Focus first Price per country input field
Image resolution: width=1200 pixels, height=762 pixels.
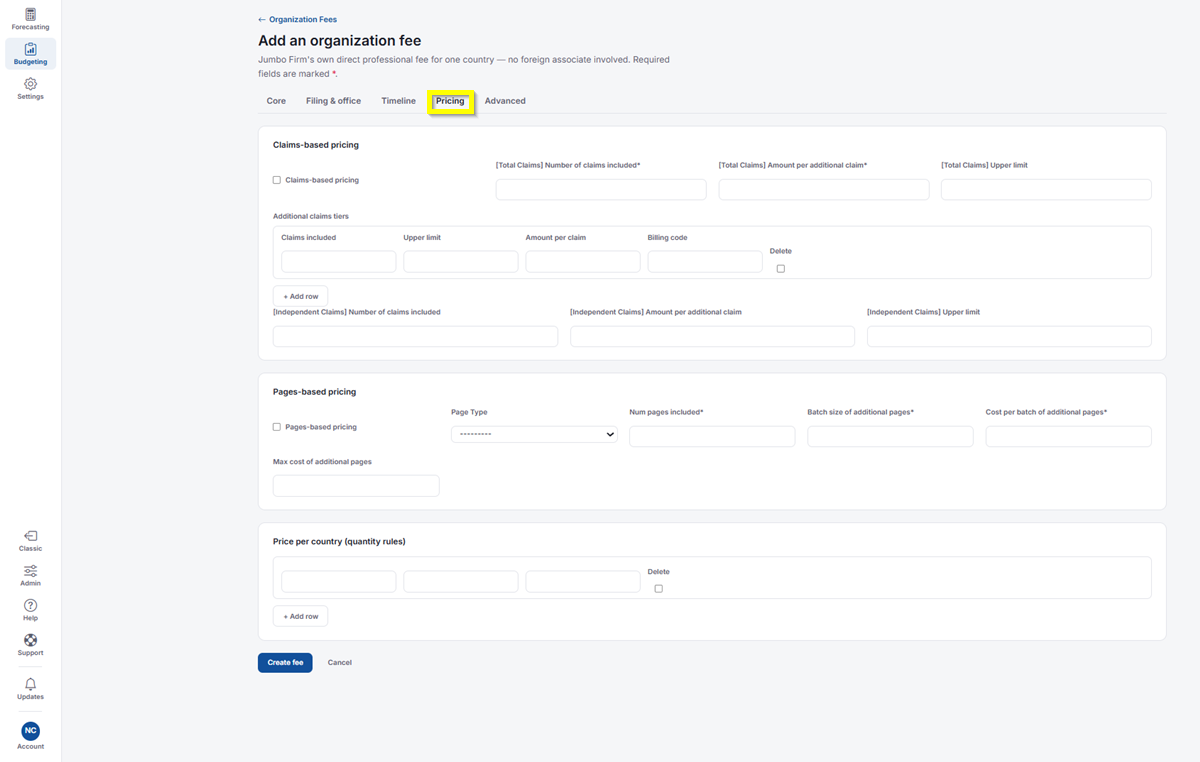click(339, 581)
